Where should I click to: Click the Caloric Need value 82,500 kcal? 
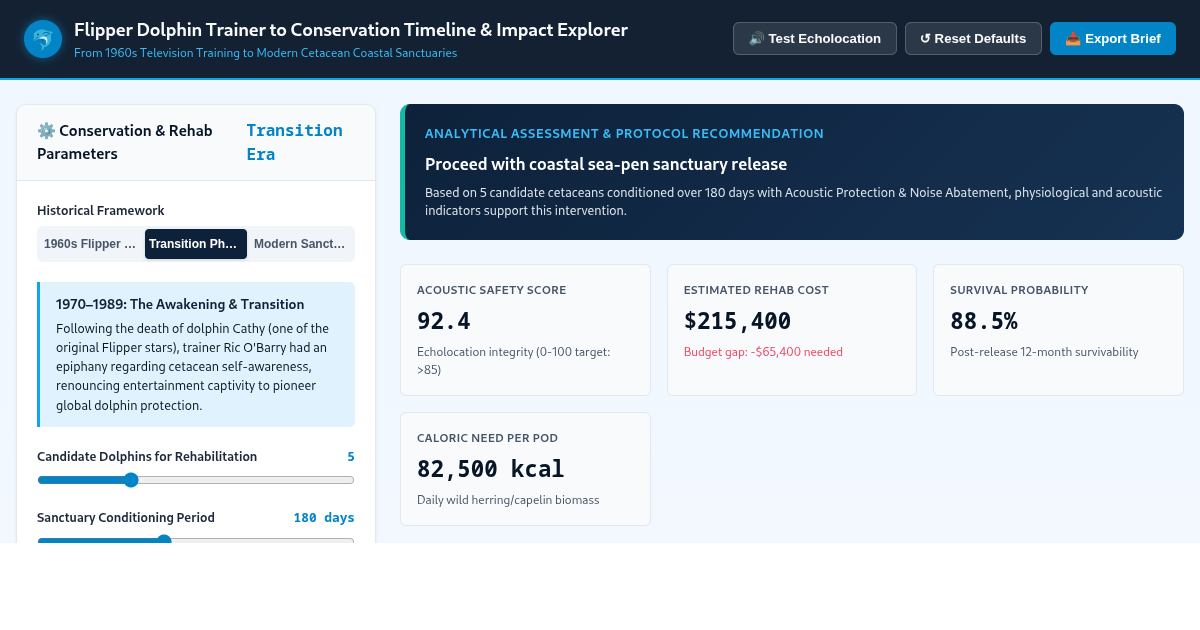pyautogui.click(x=491, y=469)
